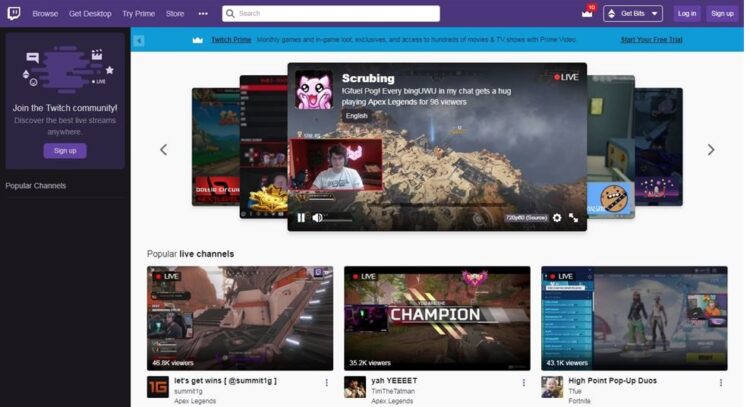
Task: Expand the Get Bits dropdown
Action: click(633, 13)
